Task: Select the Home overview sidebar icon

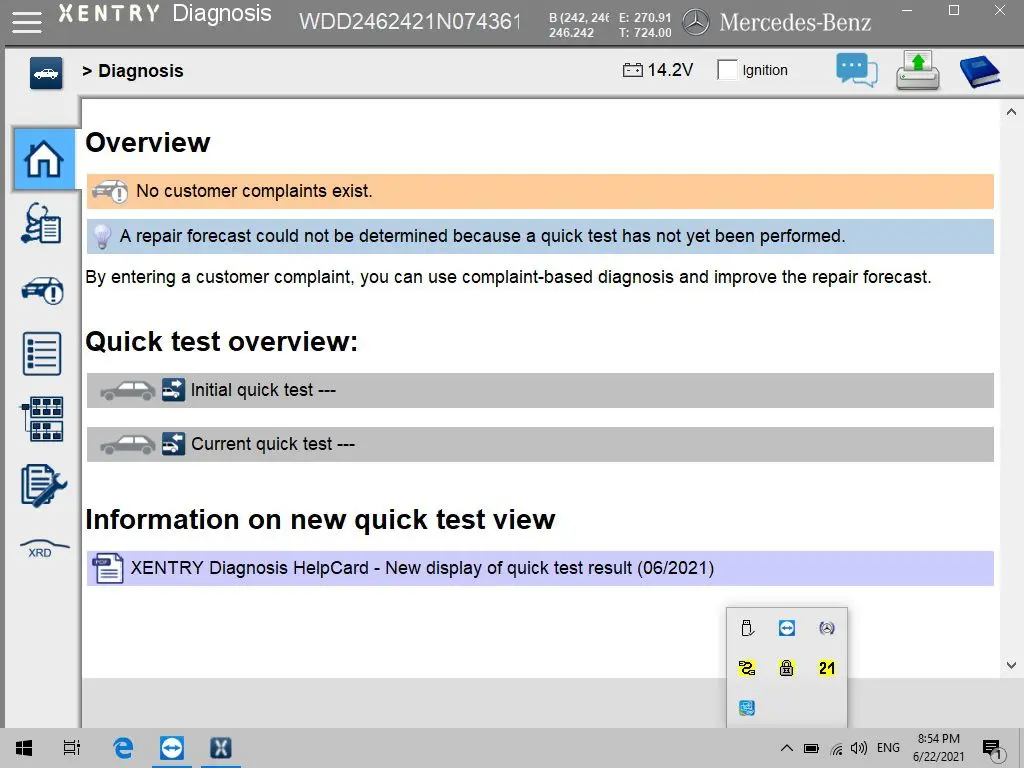Action: (x=44, y=159)
